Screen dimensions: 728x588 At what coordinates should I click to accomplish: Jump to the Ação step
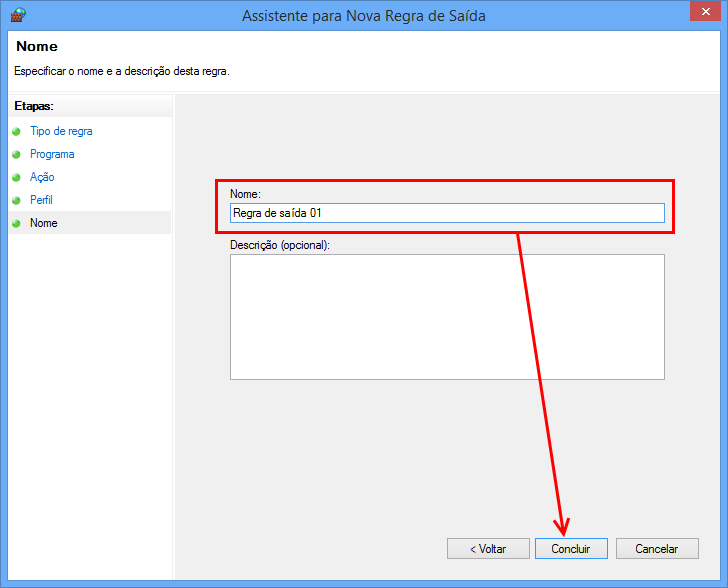(x=42, y=177)
